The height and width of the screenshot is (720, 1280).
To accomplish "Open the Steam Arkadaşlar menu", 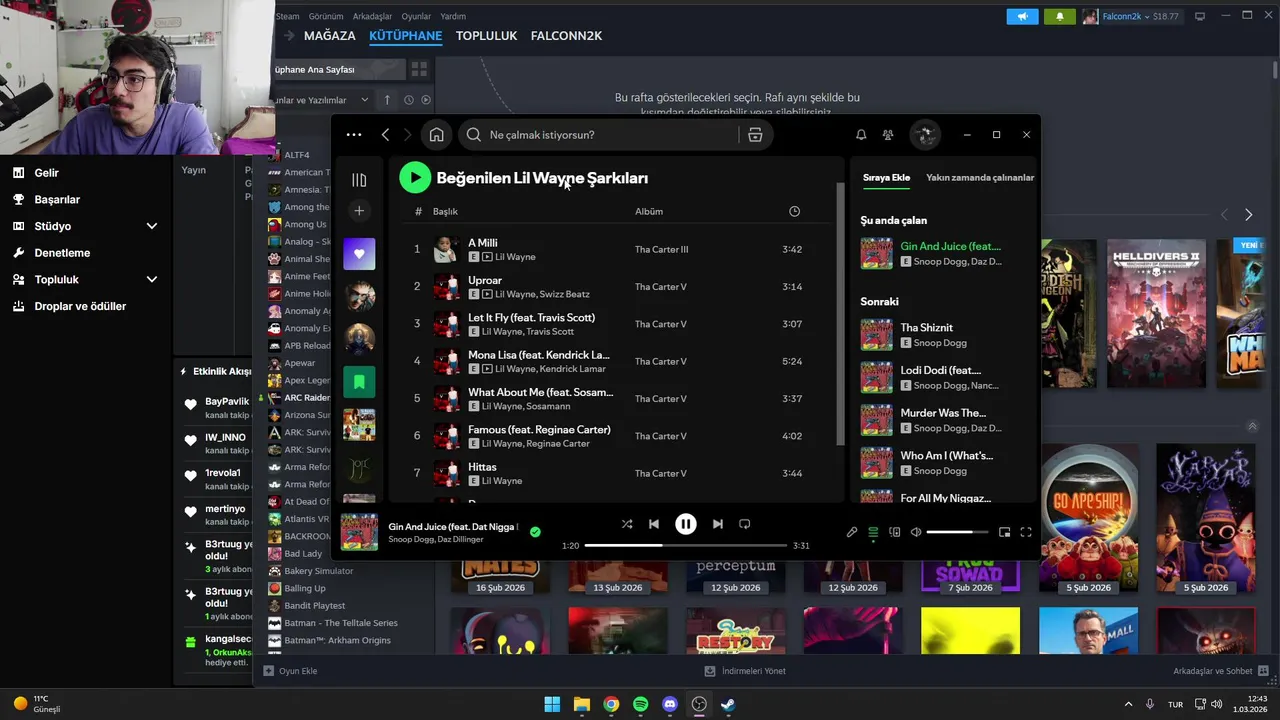I will [373, 16].
